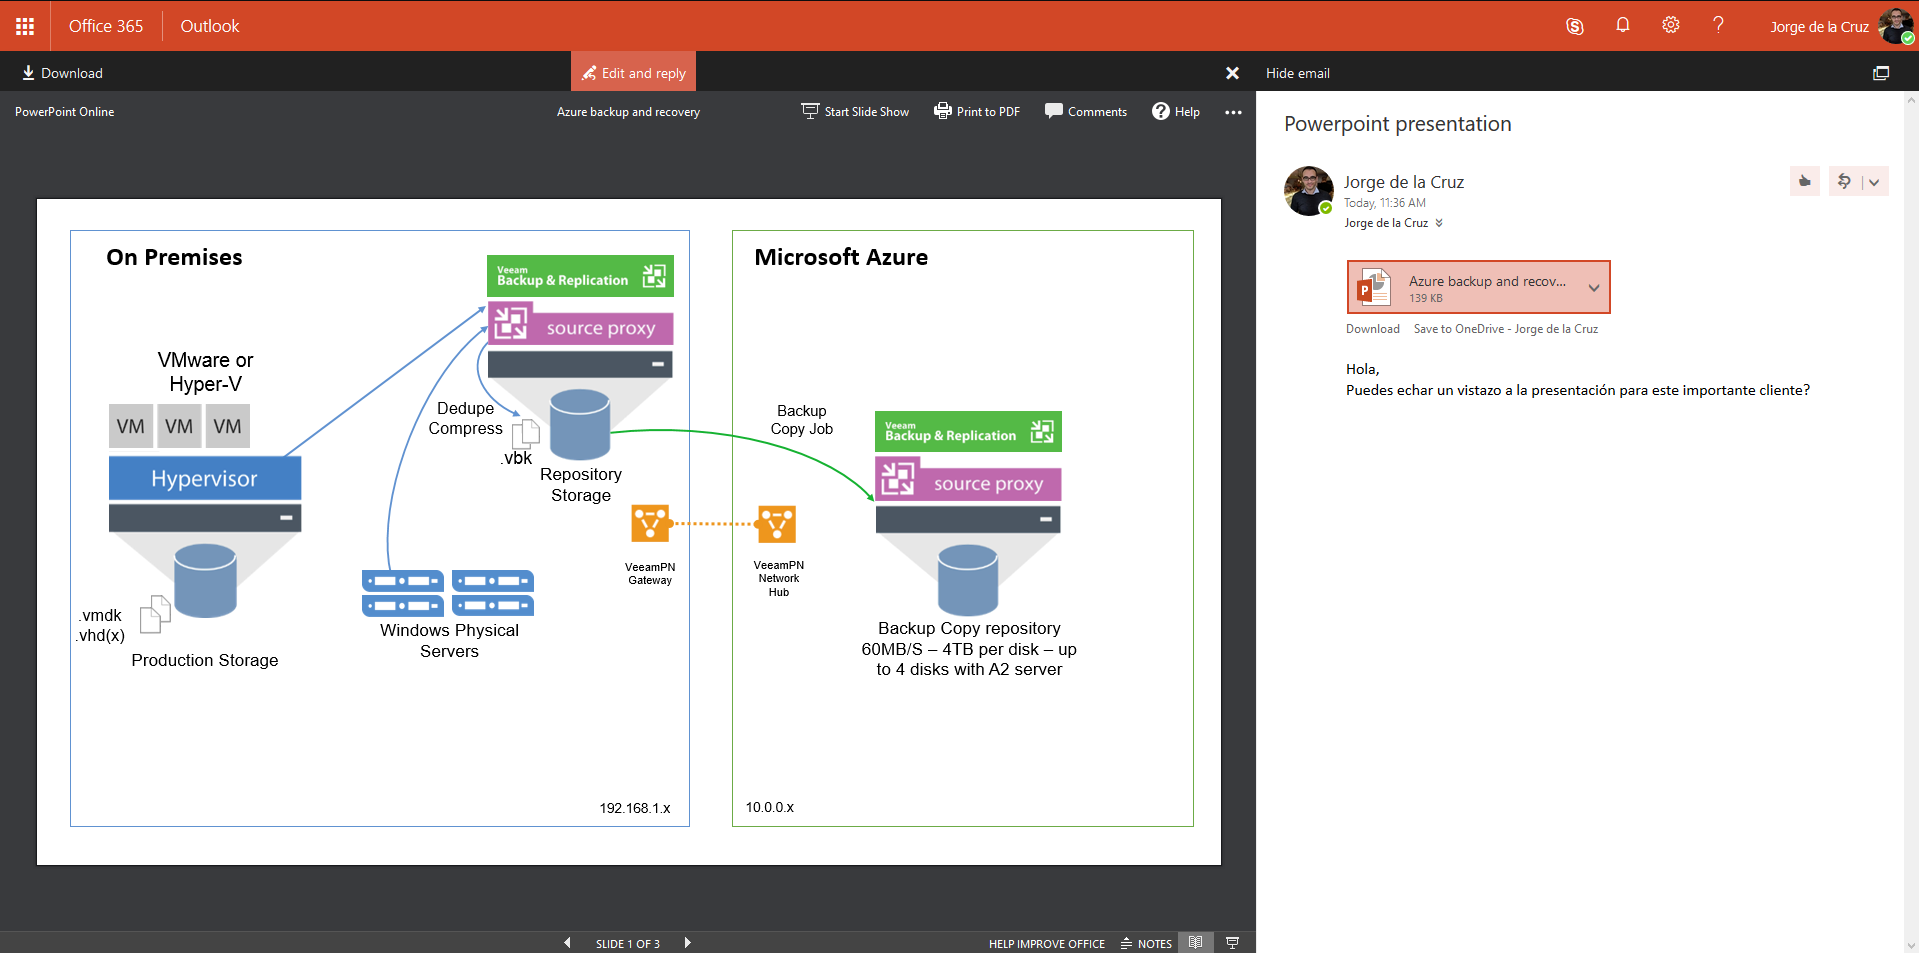This screenshot has height=953, width=1919.
Task: Switch to slide show view in status bar
Action: click(1232, 942)
